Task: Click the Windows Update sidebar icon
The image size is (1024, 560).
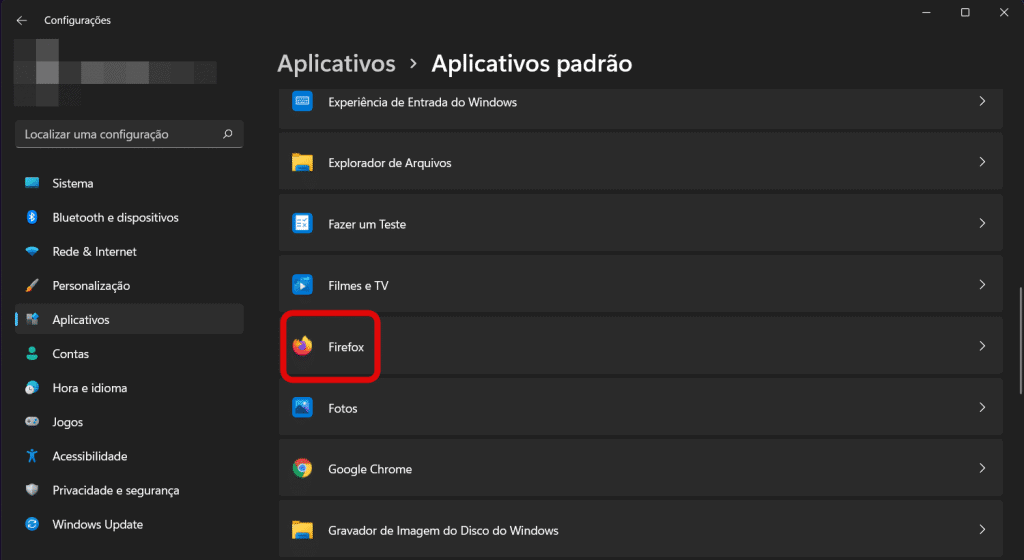Action: point(32,523)
